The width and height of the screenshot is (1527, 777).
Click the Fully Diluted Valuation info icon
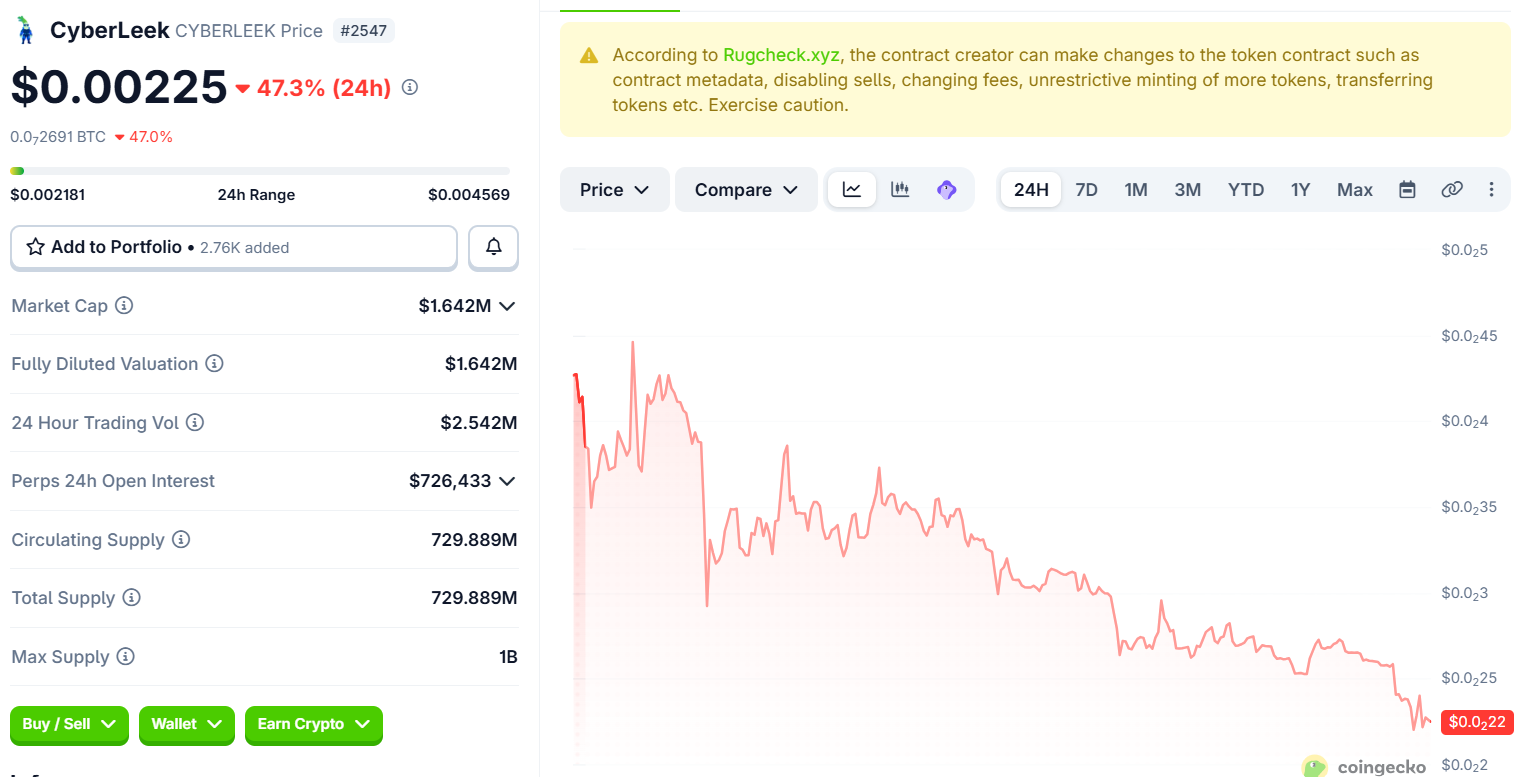pos(214,364)
